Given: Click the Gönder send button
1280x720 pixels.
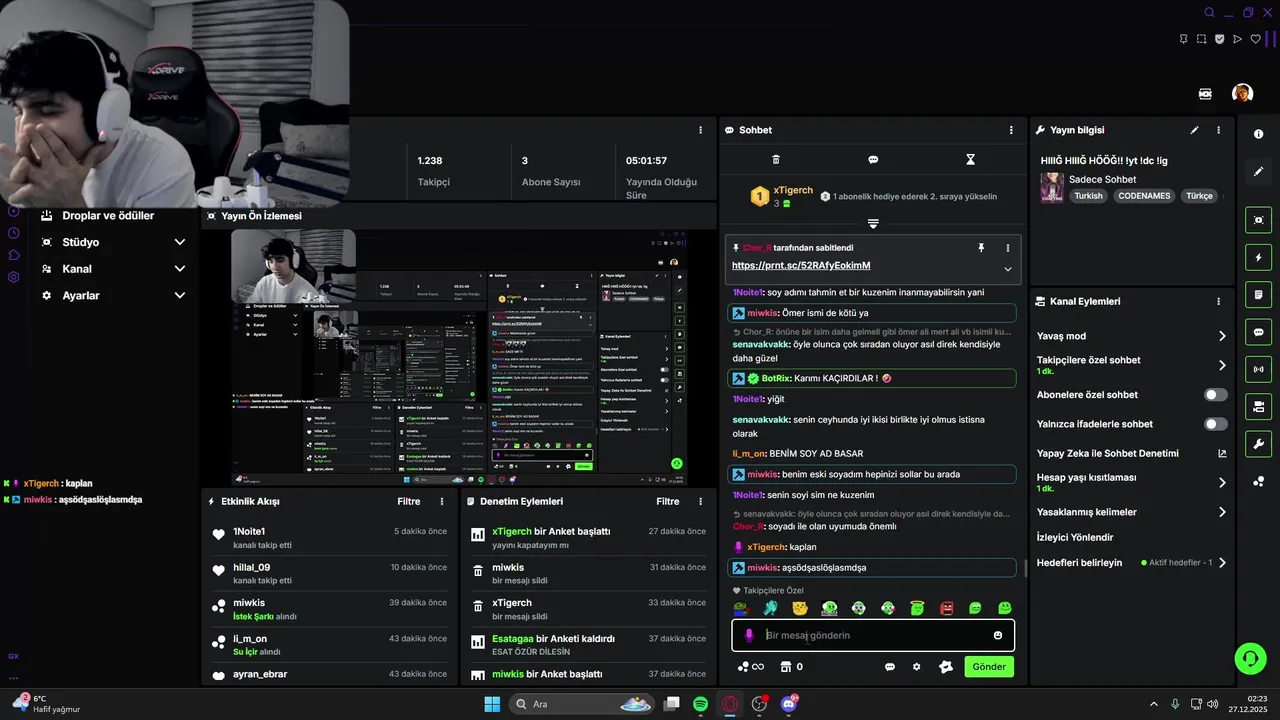Looking at the screenshot, I should click(989, 667).
